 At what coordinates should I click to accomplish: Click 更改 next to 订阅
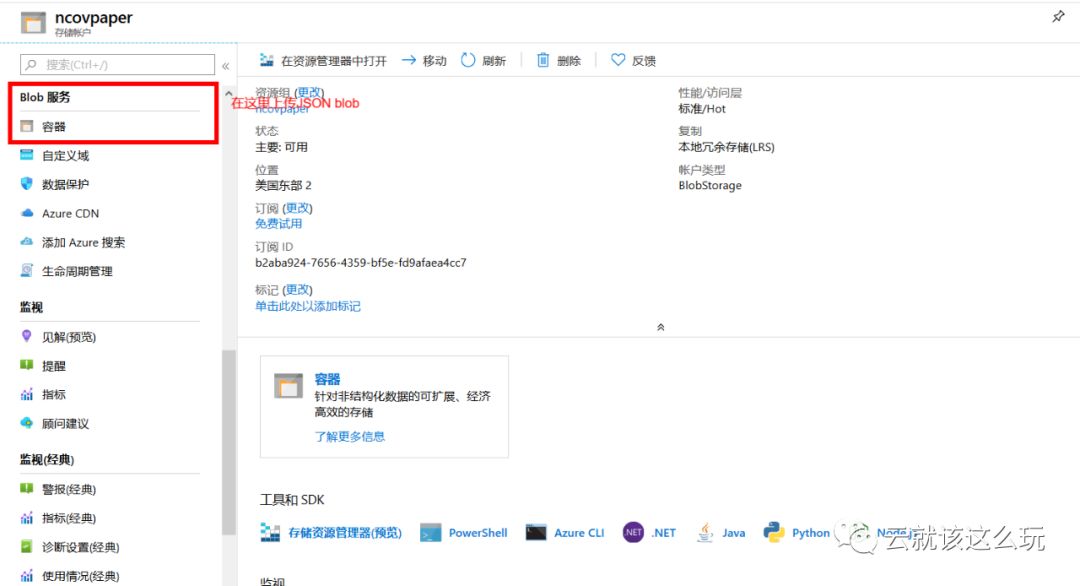coord(298,208)
